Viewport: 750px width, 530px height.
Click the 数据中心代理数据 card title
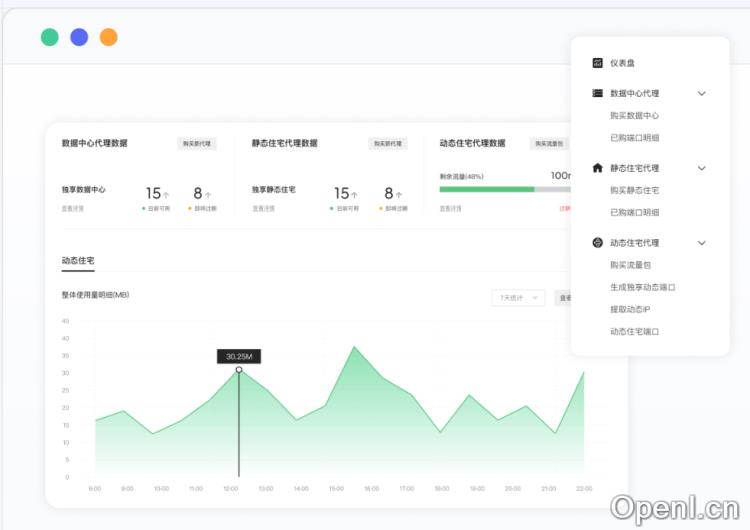click(x=94, y=143)
